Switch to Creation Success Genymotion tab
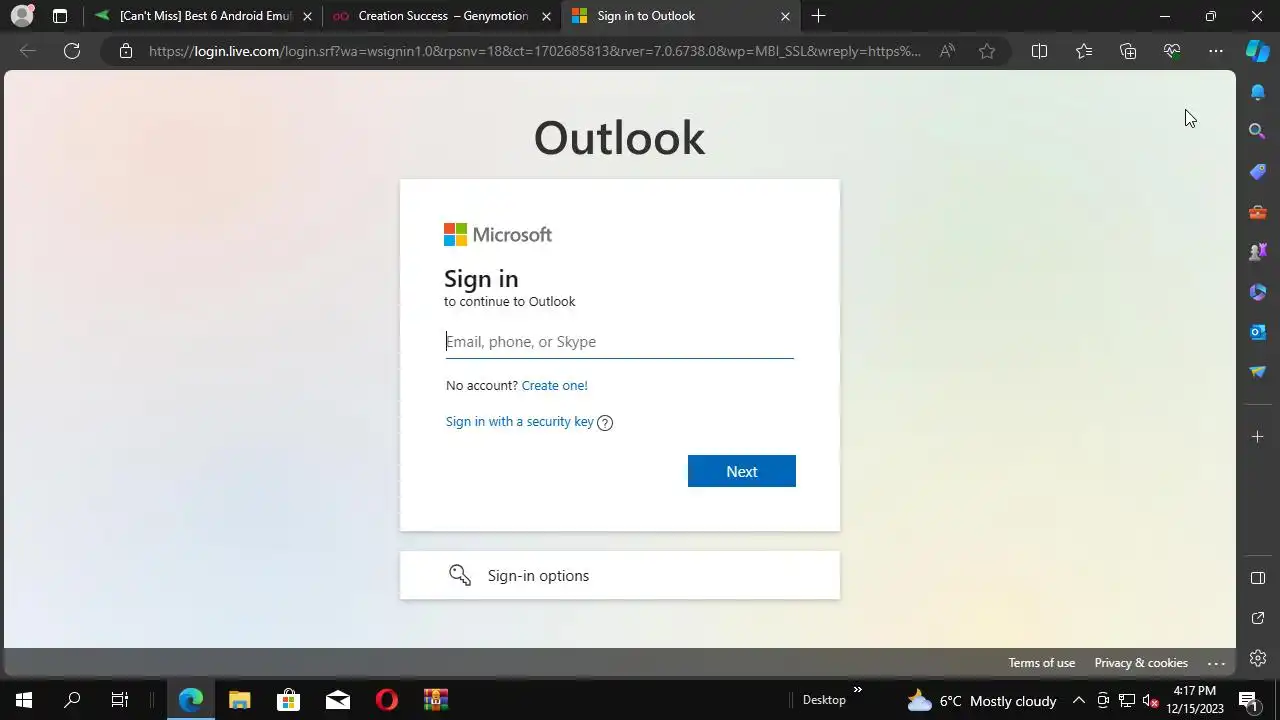 click(x=442, y=16)
